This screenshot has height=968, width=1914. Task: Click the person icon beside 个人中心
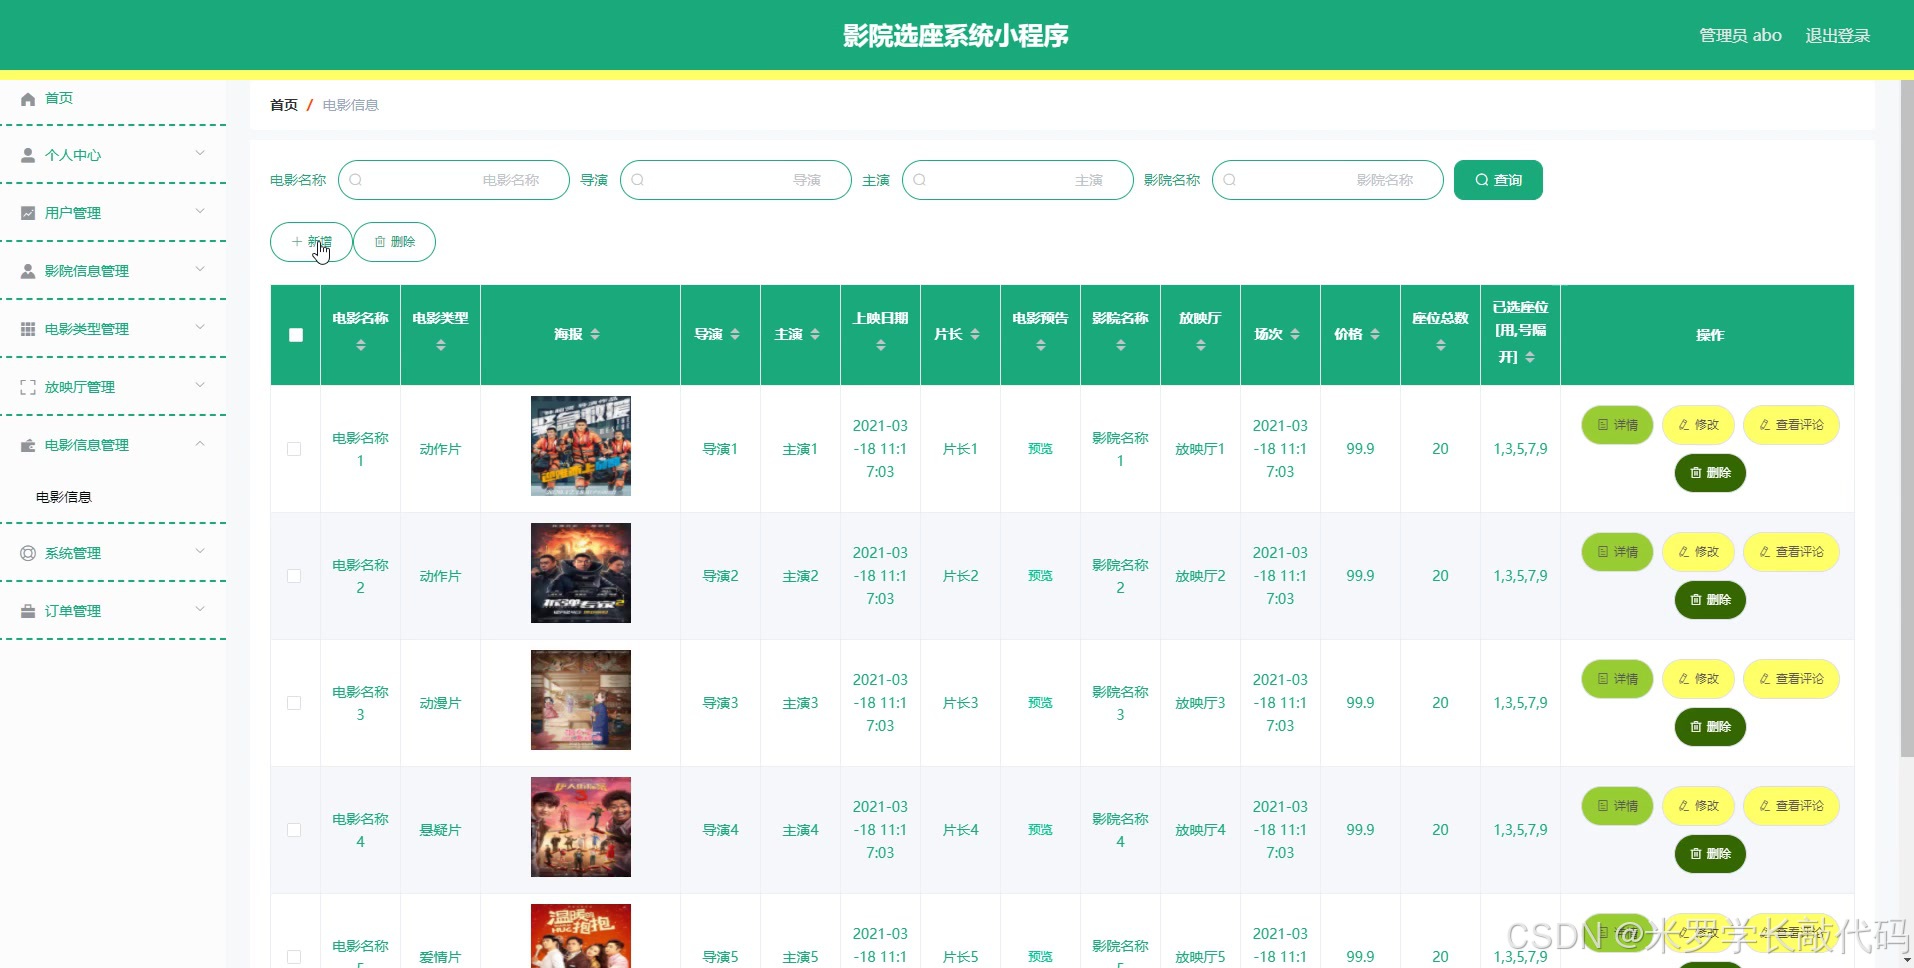[28, 155]
